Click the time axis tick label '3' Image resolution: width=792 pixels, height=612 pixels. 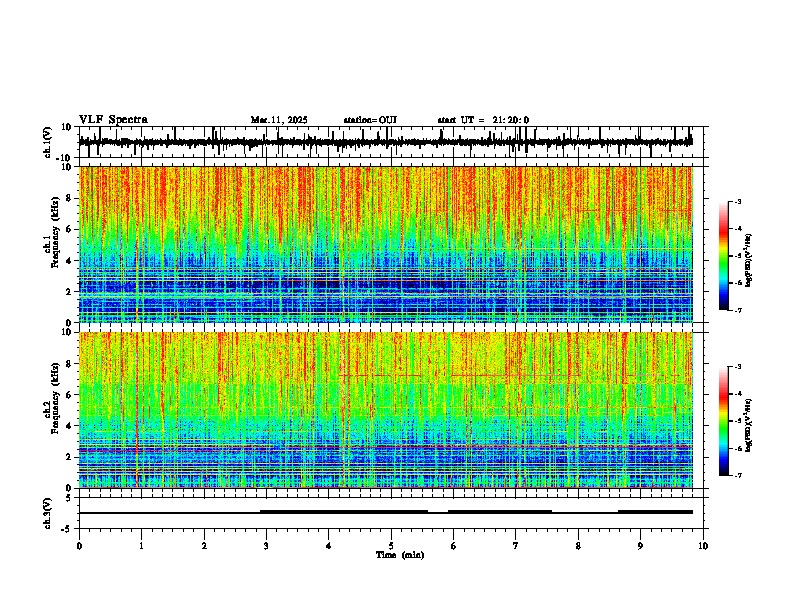coord(266,546)
